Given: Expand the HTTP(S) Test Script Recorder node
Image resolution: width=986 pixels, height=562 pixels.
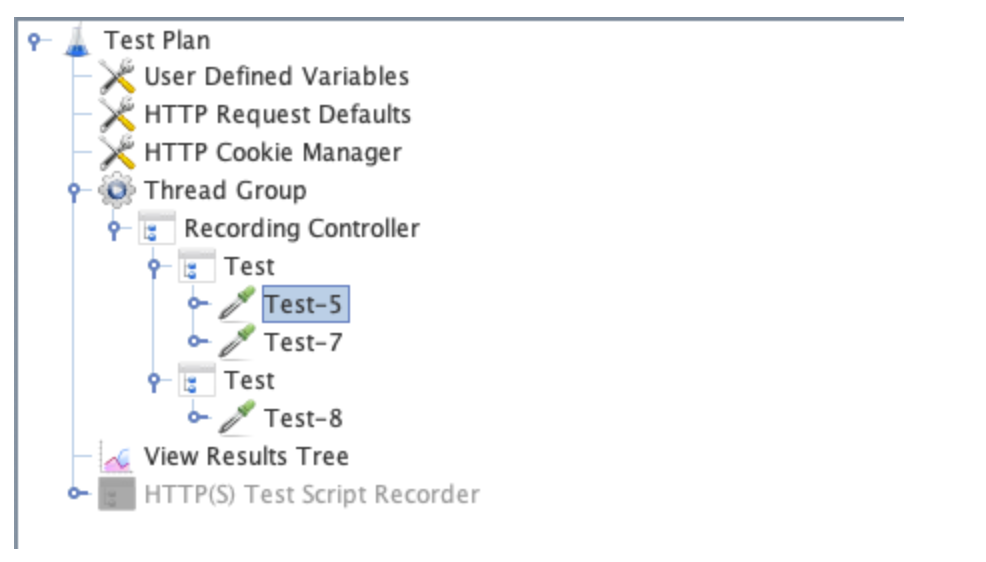Looking at the screenshot, I should point(74,493).
